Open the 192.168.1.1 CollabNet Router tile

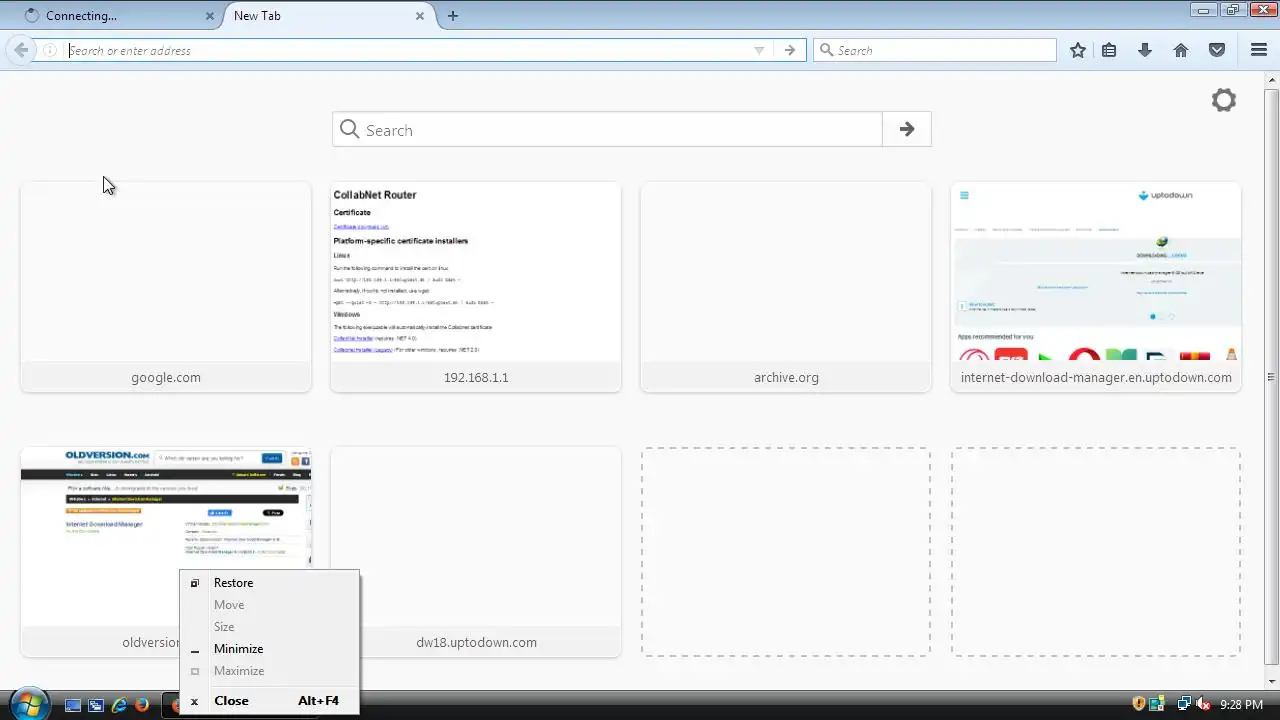(476, 287)
